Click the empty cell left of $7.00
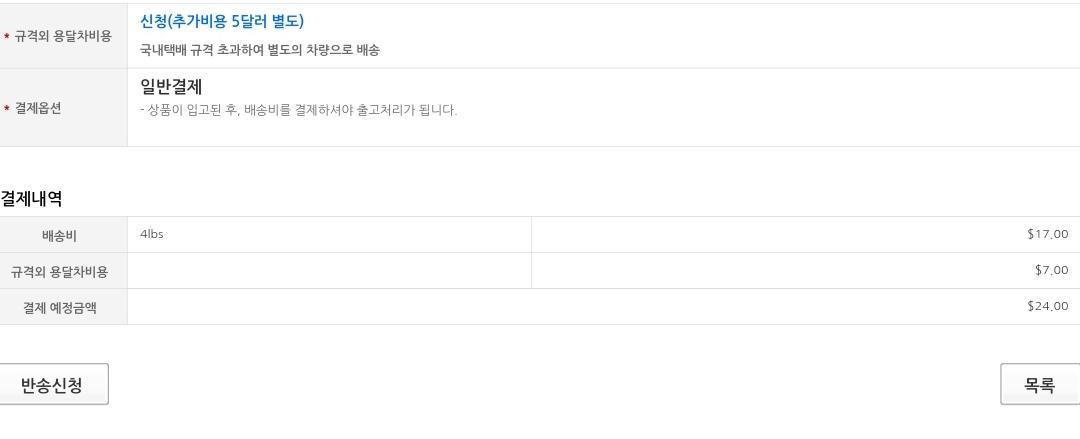The width and height of the screenshot is (1080, 439). [329, 271]
